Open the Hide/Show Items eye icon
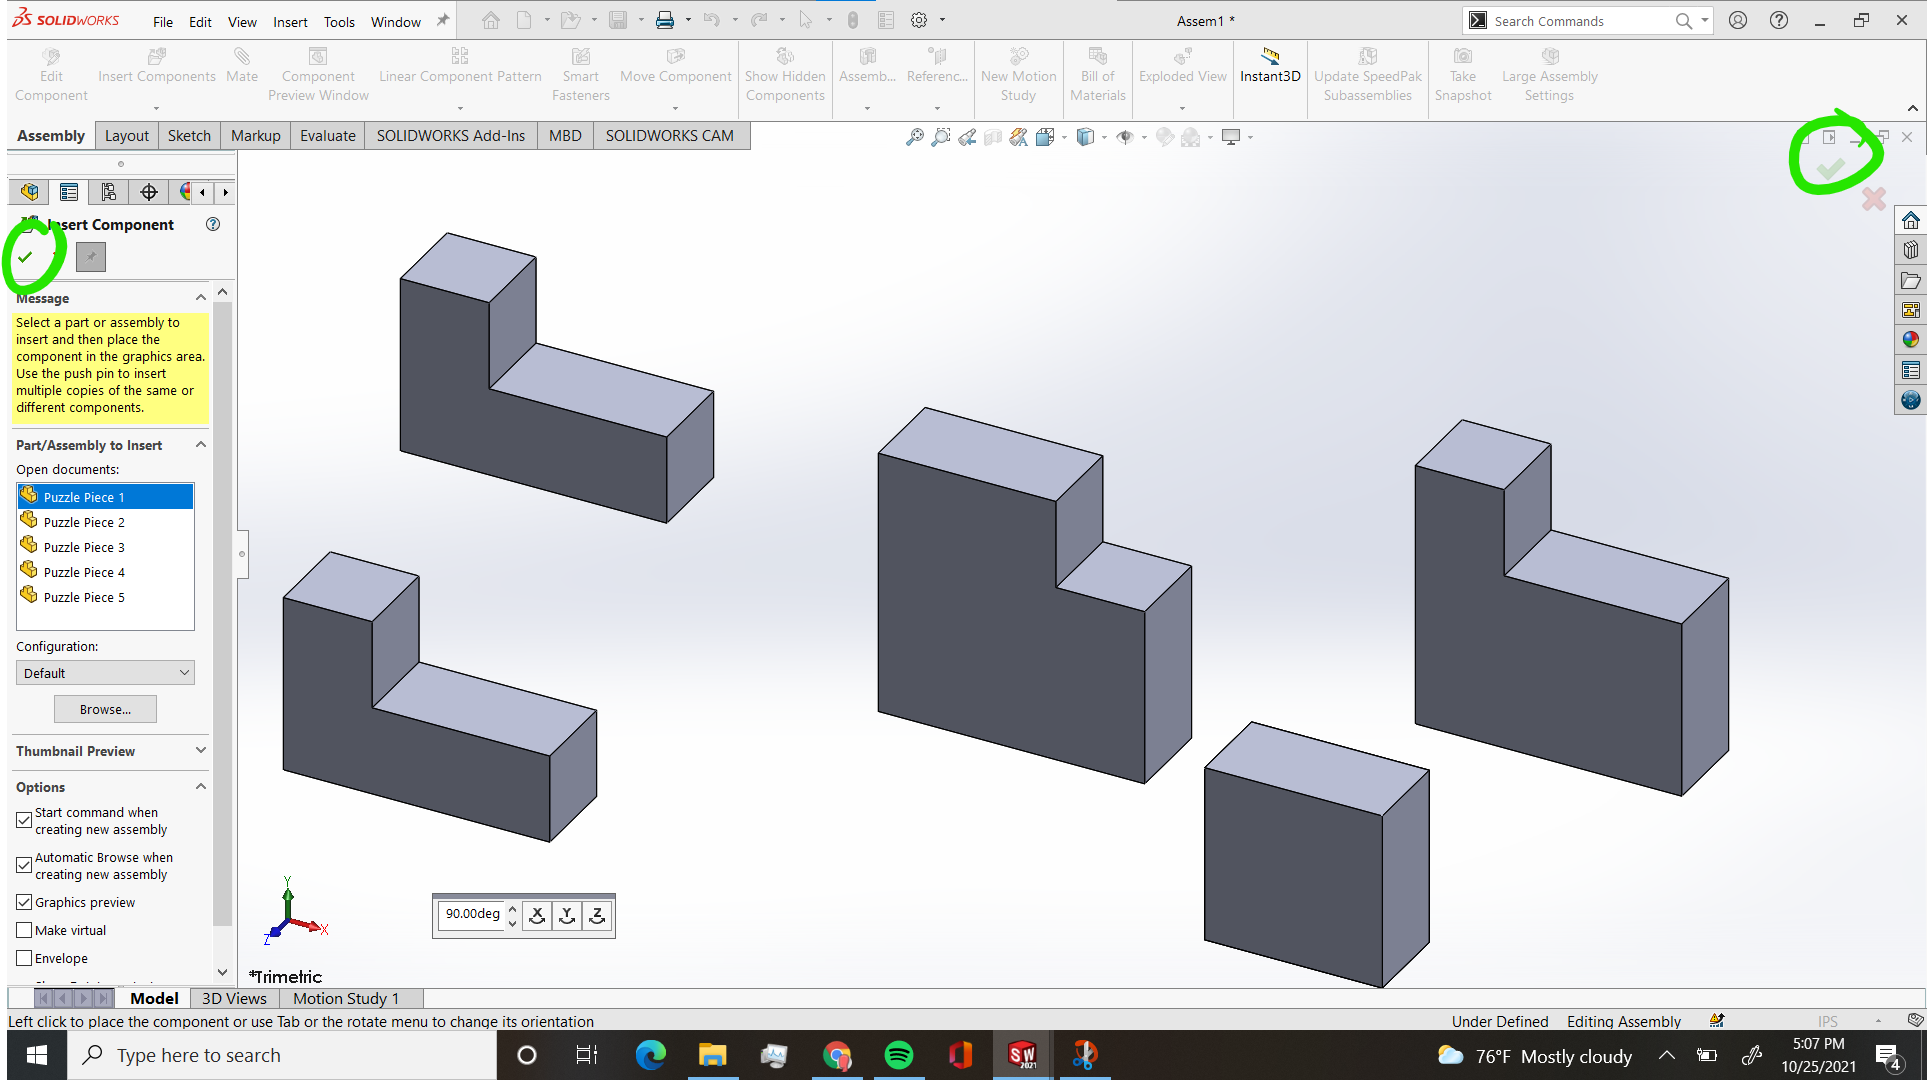1927x1080 pixels. point(1126,137)
